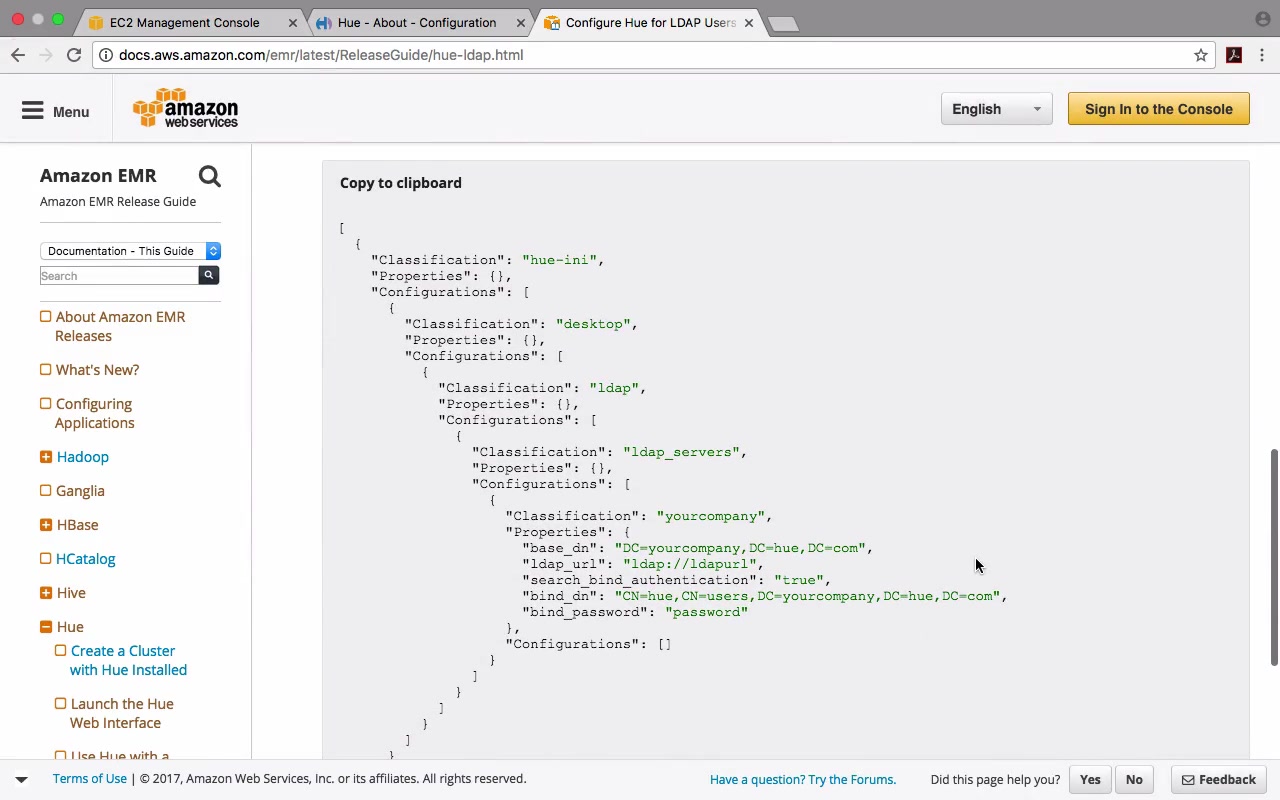
Task: Expand the Hadoop section plus icon
Action: point(46,457)
